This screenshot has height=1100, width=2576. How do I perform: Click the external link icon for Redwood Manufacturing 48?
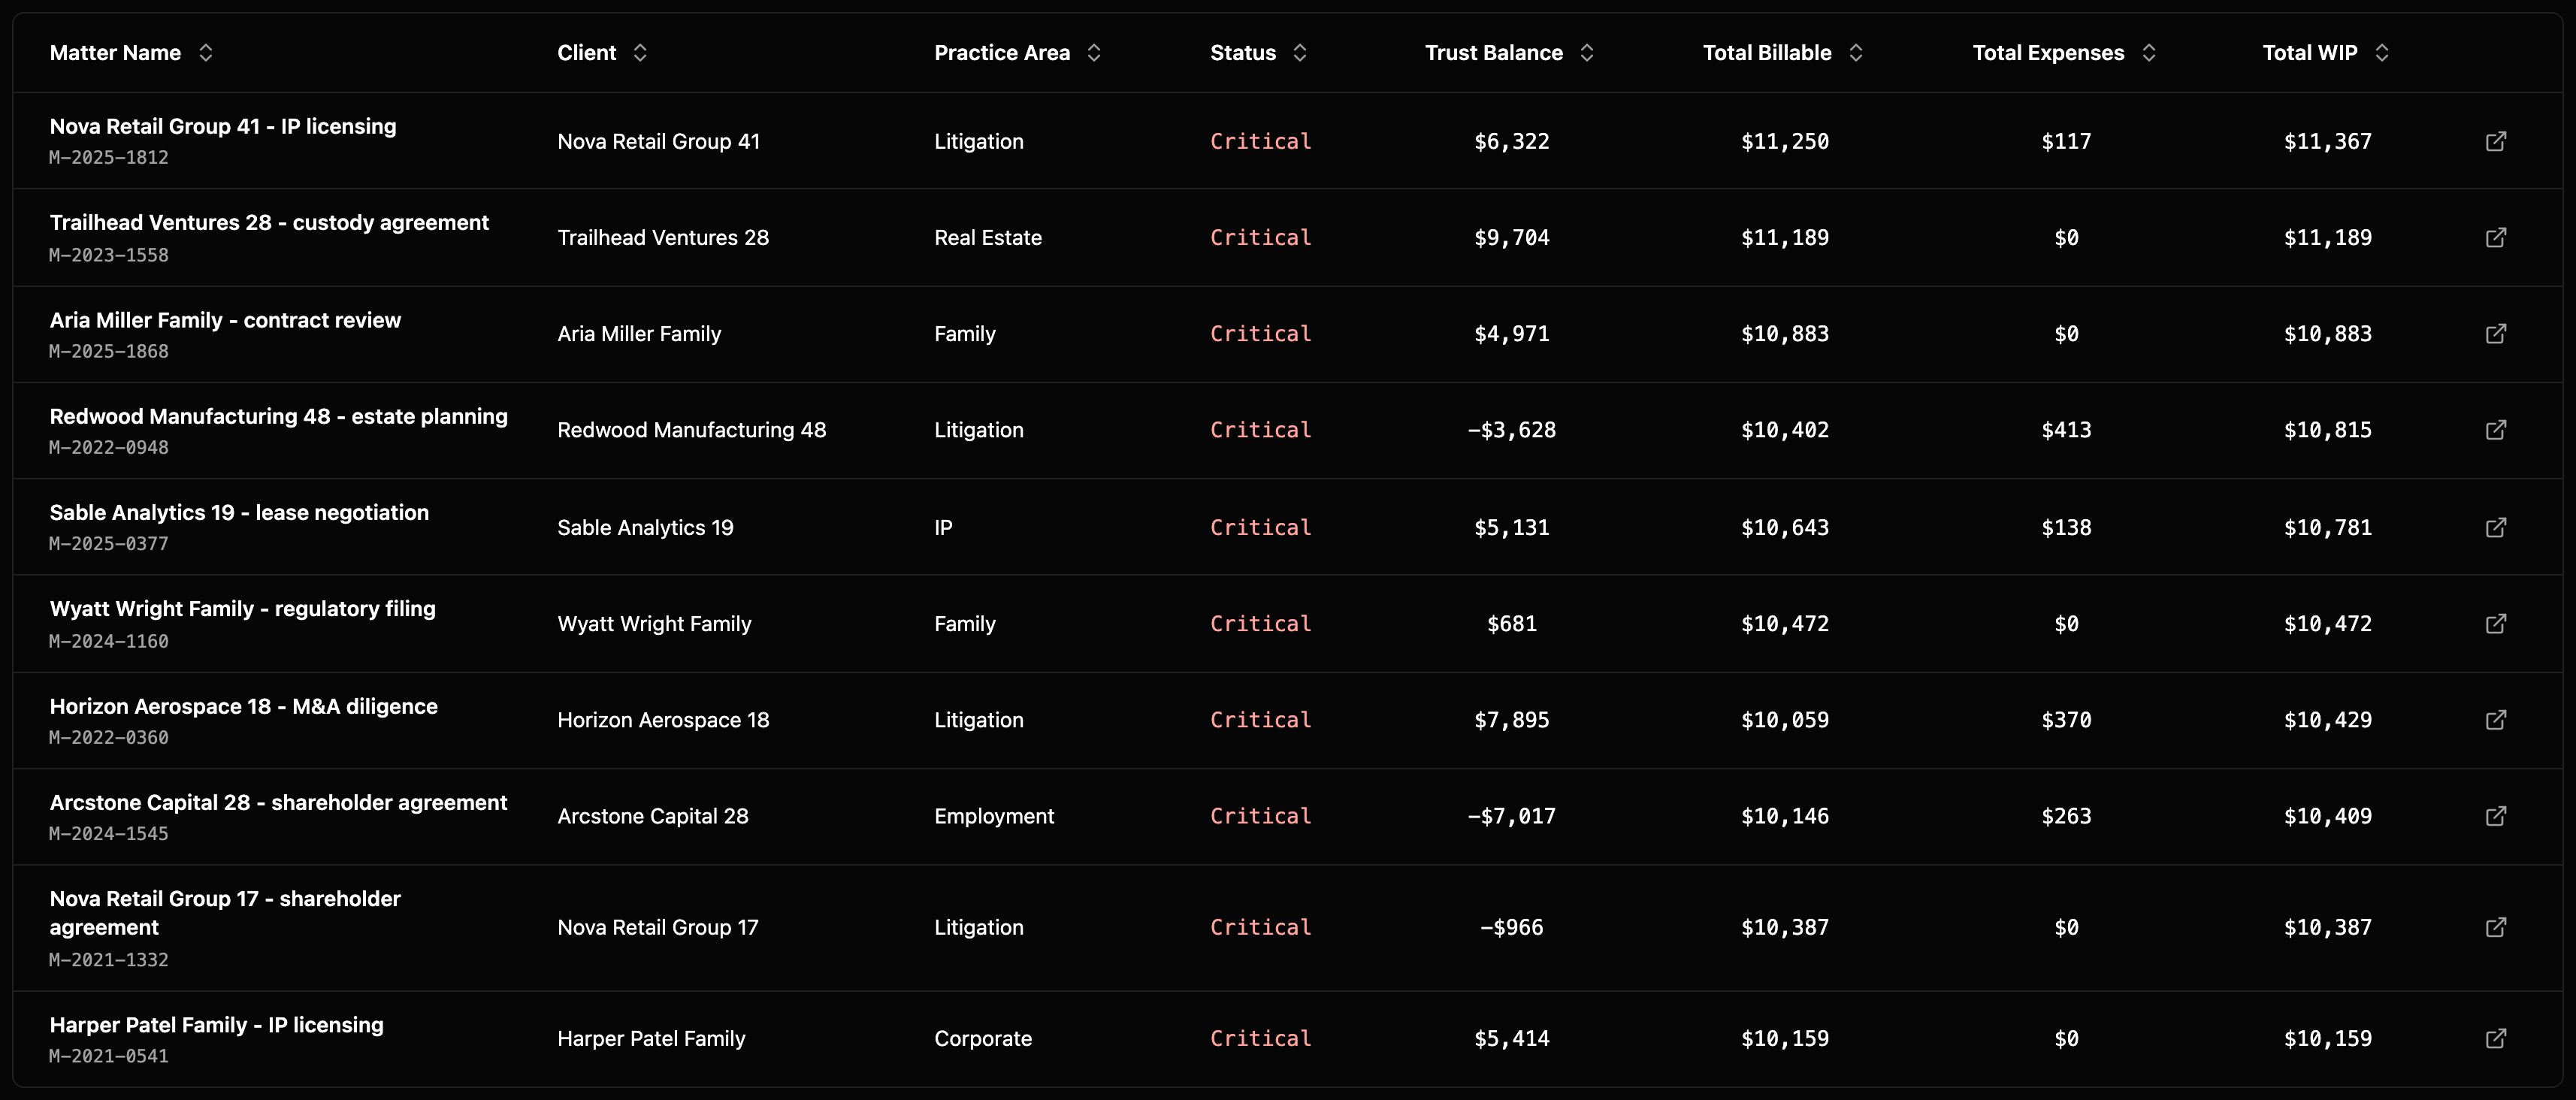pos(2496,430)
